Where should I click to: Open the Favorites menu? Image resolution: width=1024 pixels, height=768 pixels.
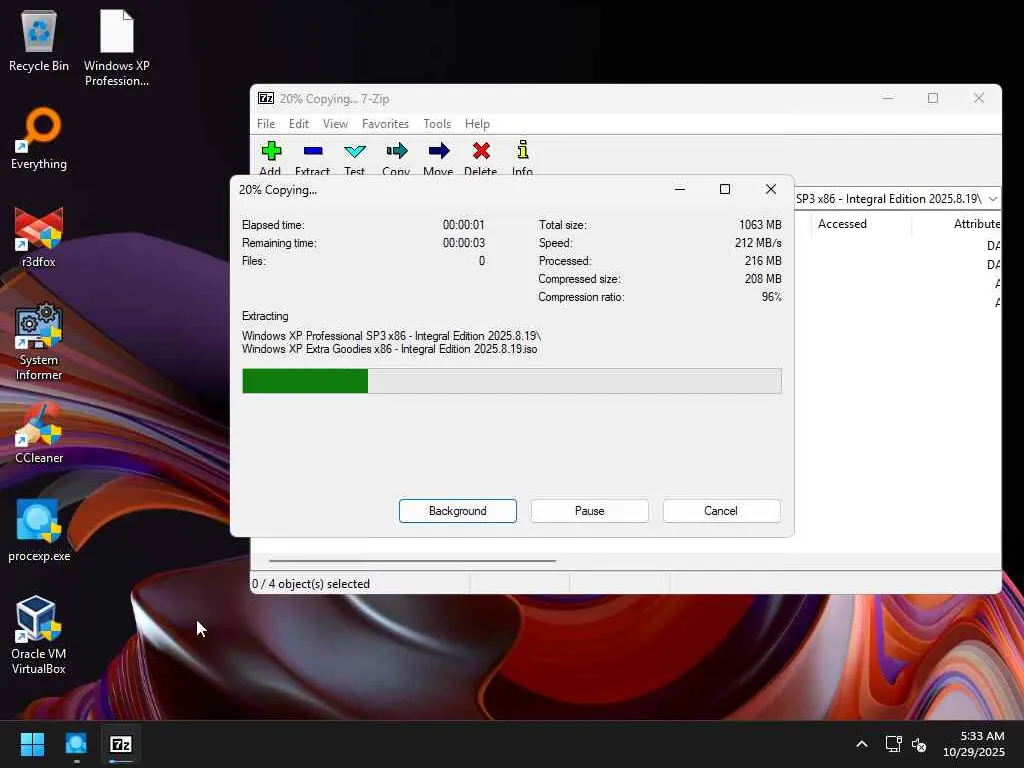(385, 124)
